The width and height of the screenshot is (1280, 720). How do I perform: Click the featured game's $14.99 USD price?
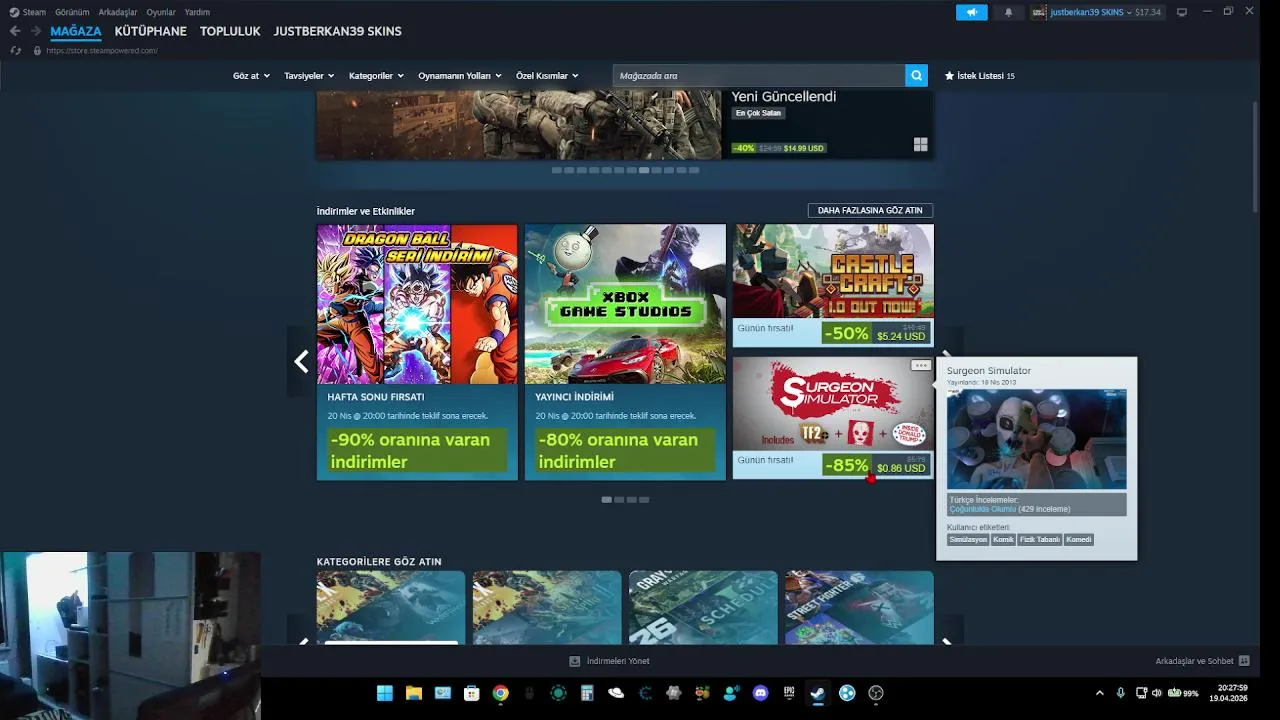coord(803,148)
